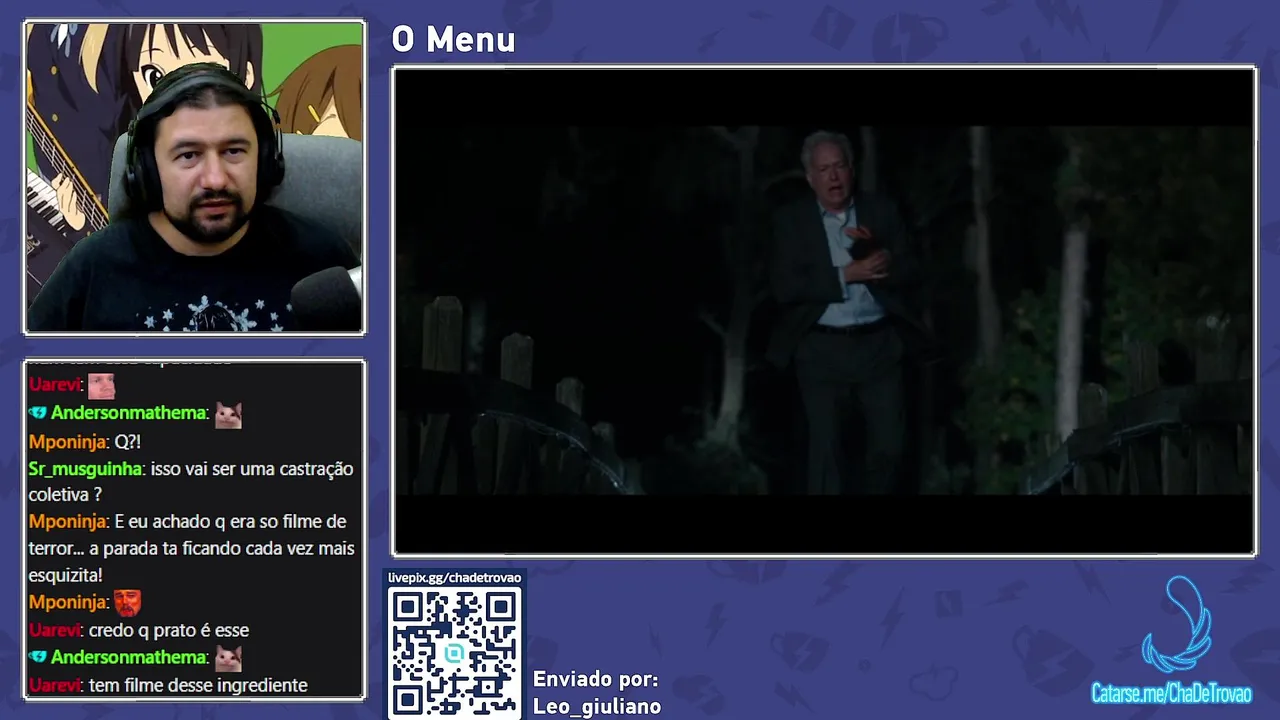This screenshot has height=720, width=1280.
Task: Click the badge beside first Andersonmathema name
Action: [x=38, y=413]
